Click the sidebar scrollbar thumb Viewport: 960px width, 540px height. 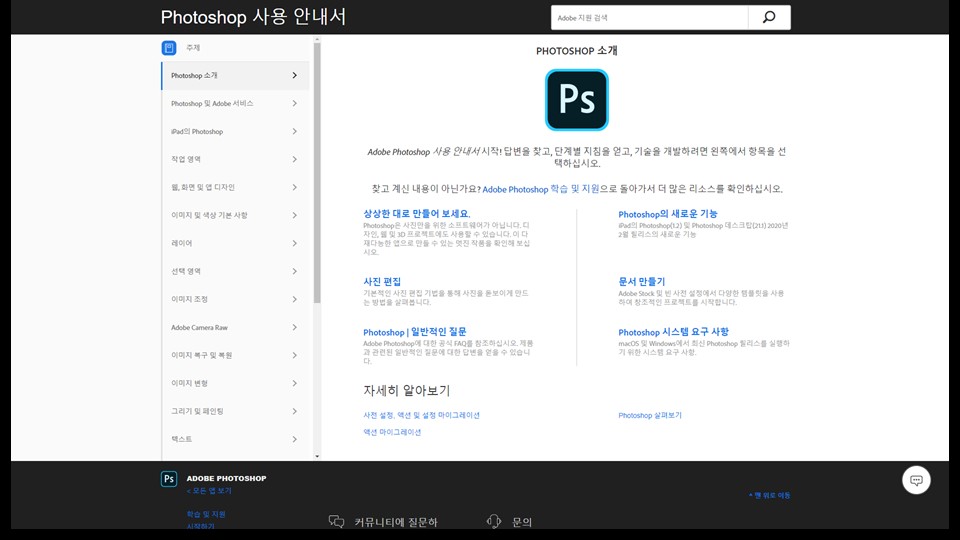[x=317, y=173]
